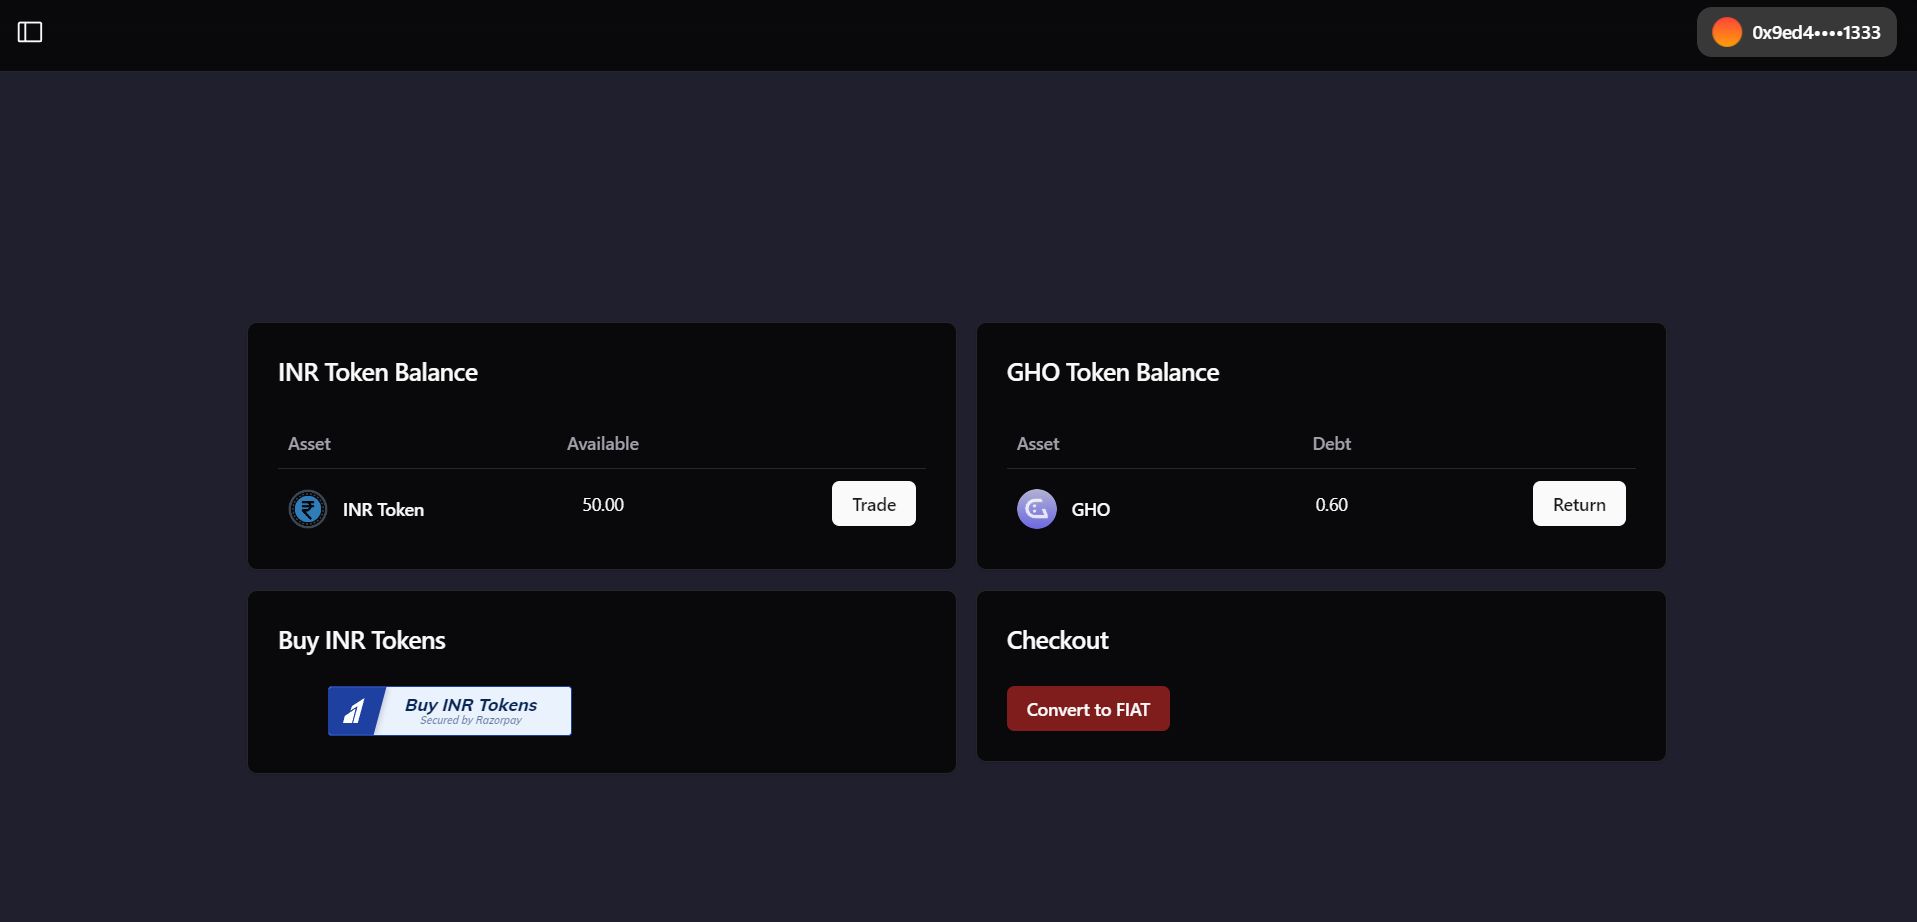Open wallet address 0x9ed4••••1333 menu
1917x922 pixels.
click(x=1796, y=32)
